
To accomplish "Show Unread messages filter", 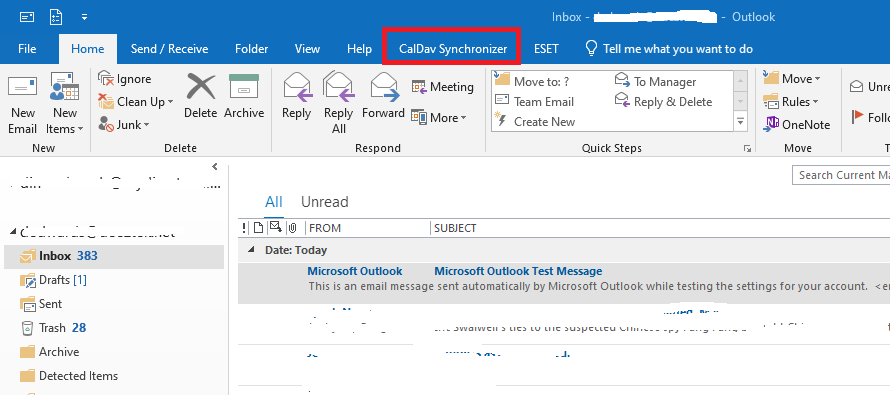I will (x=325, y=202).
